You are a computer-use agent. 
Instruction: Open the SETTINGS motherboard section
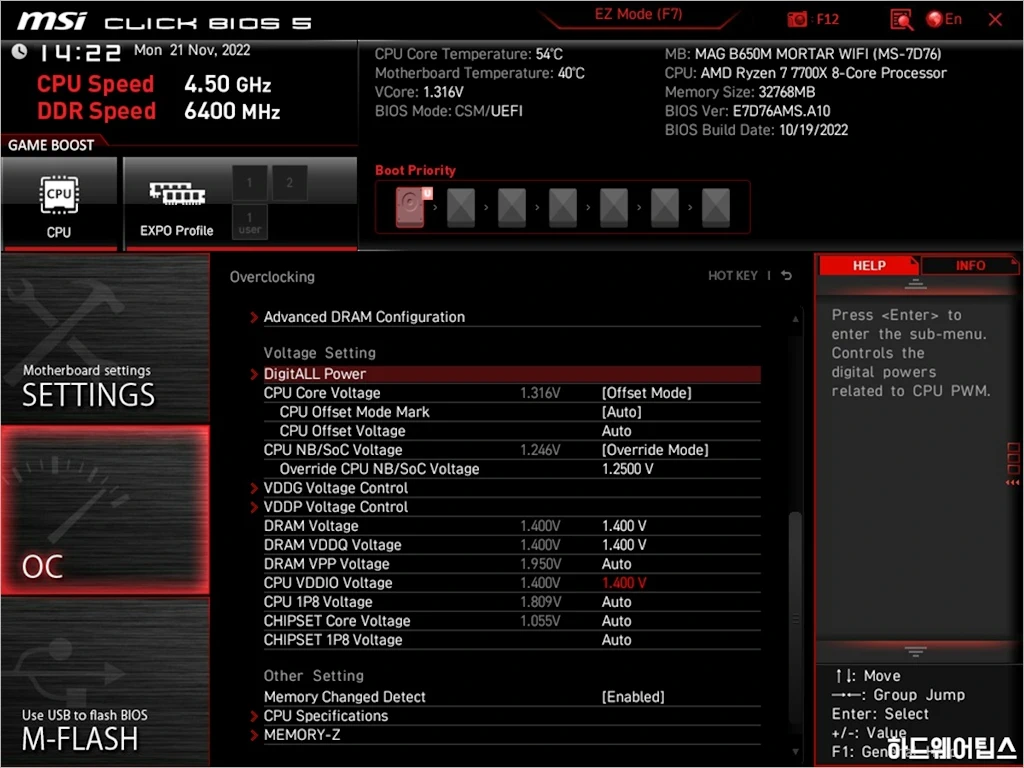point(105,340)
